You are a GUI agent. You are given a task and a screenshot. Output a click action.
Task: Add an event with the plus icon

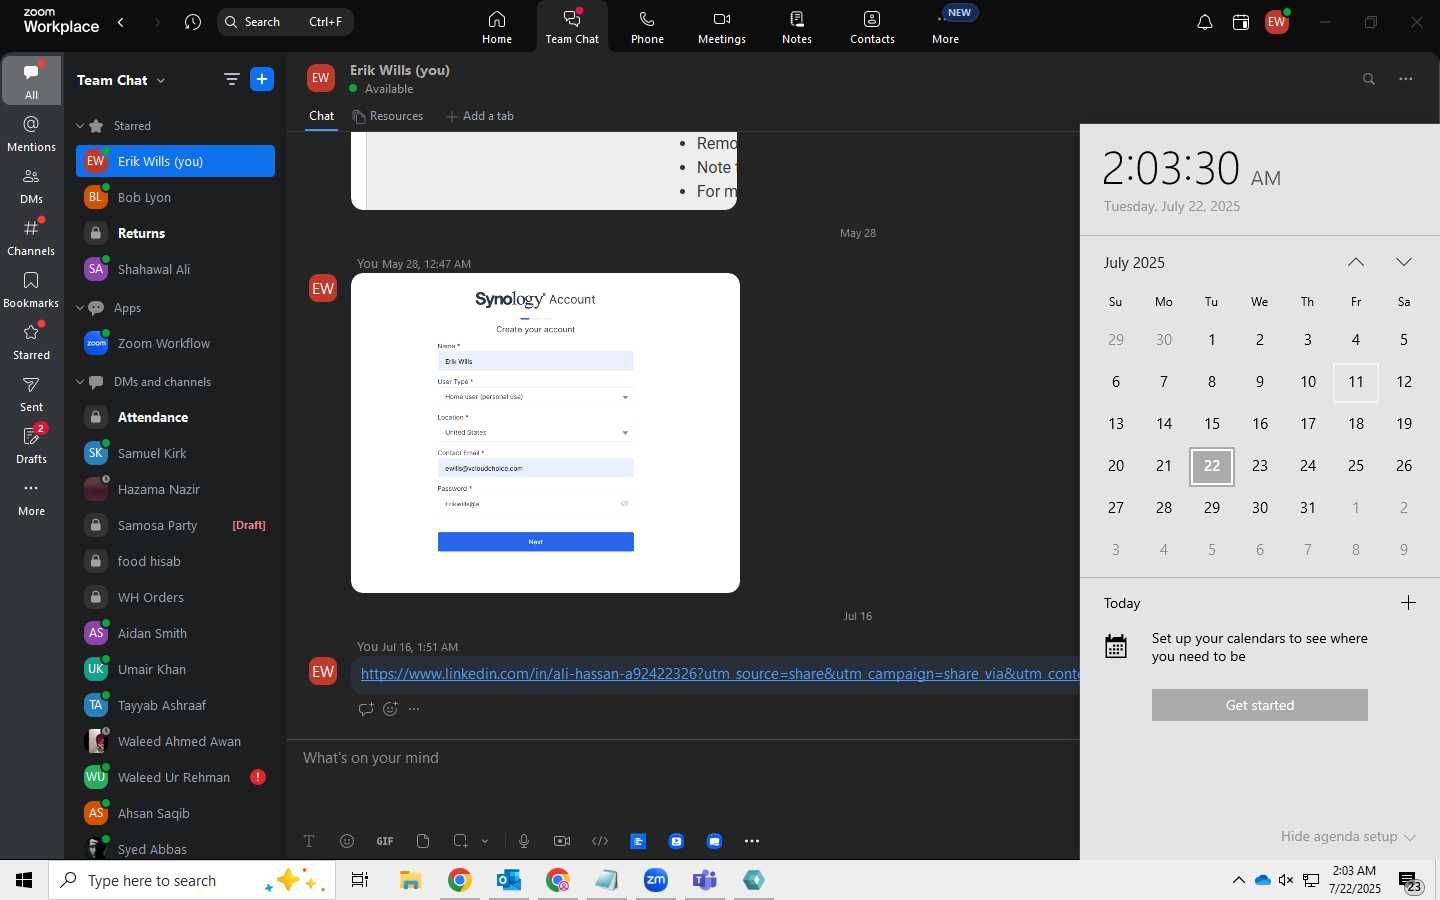point(1408,603)
